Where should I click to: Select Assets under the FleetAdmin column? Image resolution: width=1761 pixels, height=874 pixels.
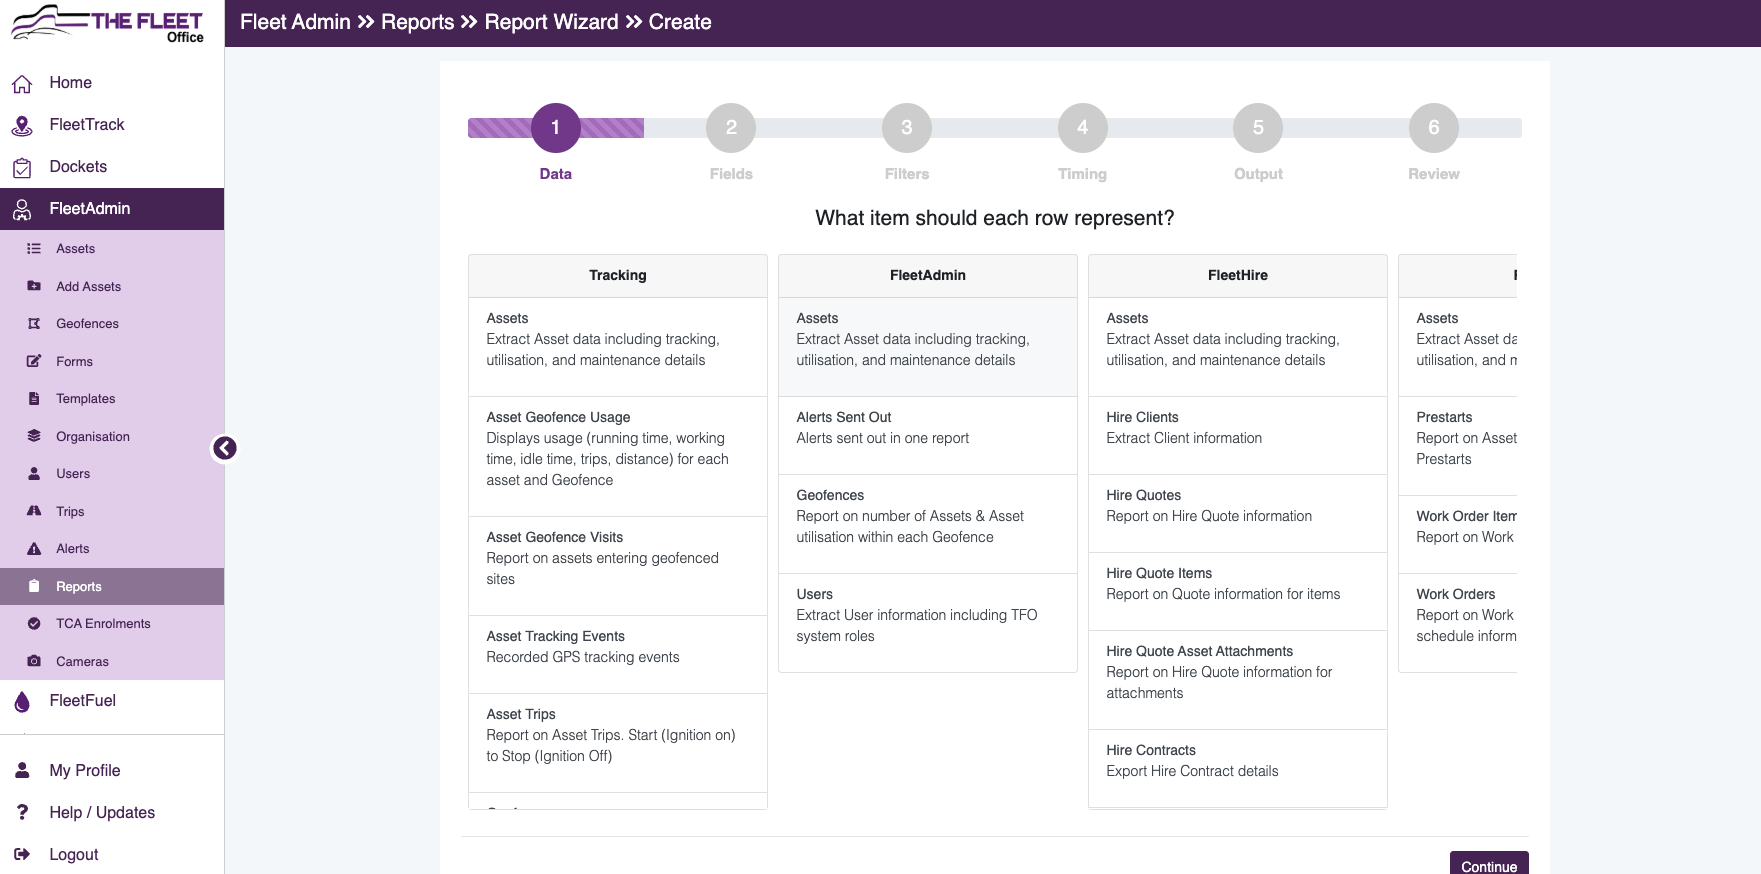click(928, 347)
